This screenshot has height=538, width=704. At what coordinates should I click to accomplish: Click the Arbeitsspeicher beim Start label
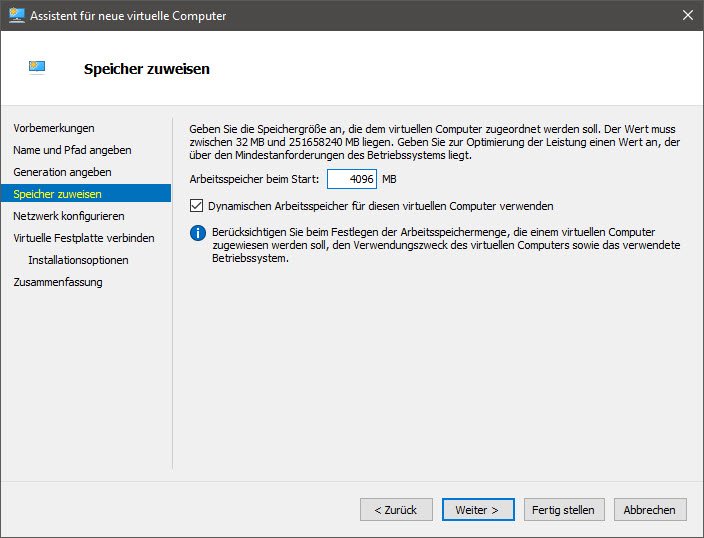click(x=254, y=179)
